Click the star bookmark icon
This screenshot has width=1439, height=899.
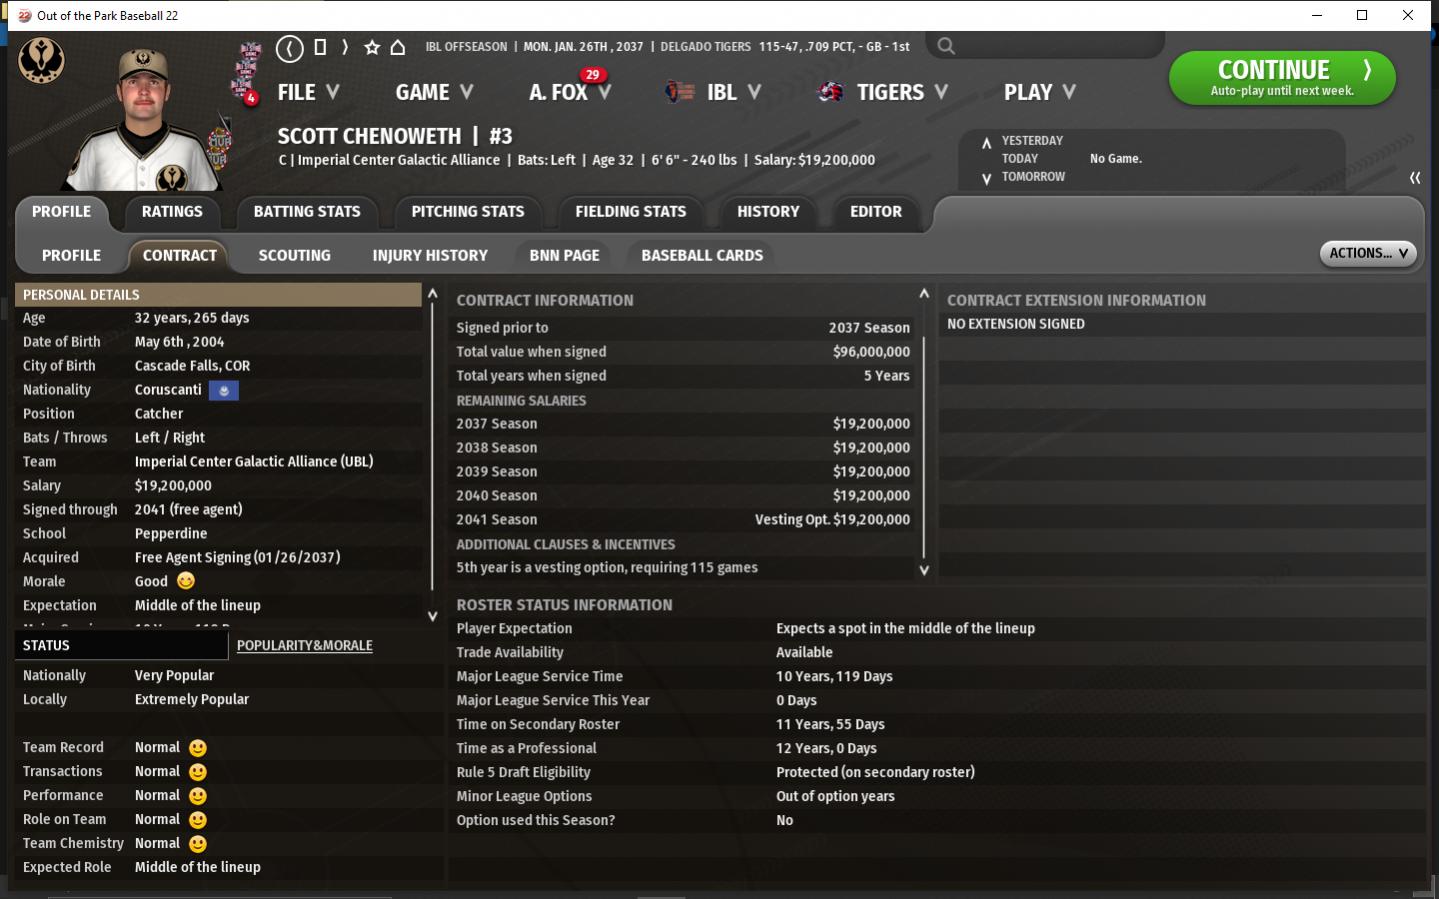(372, 47)
